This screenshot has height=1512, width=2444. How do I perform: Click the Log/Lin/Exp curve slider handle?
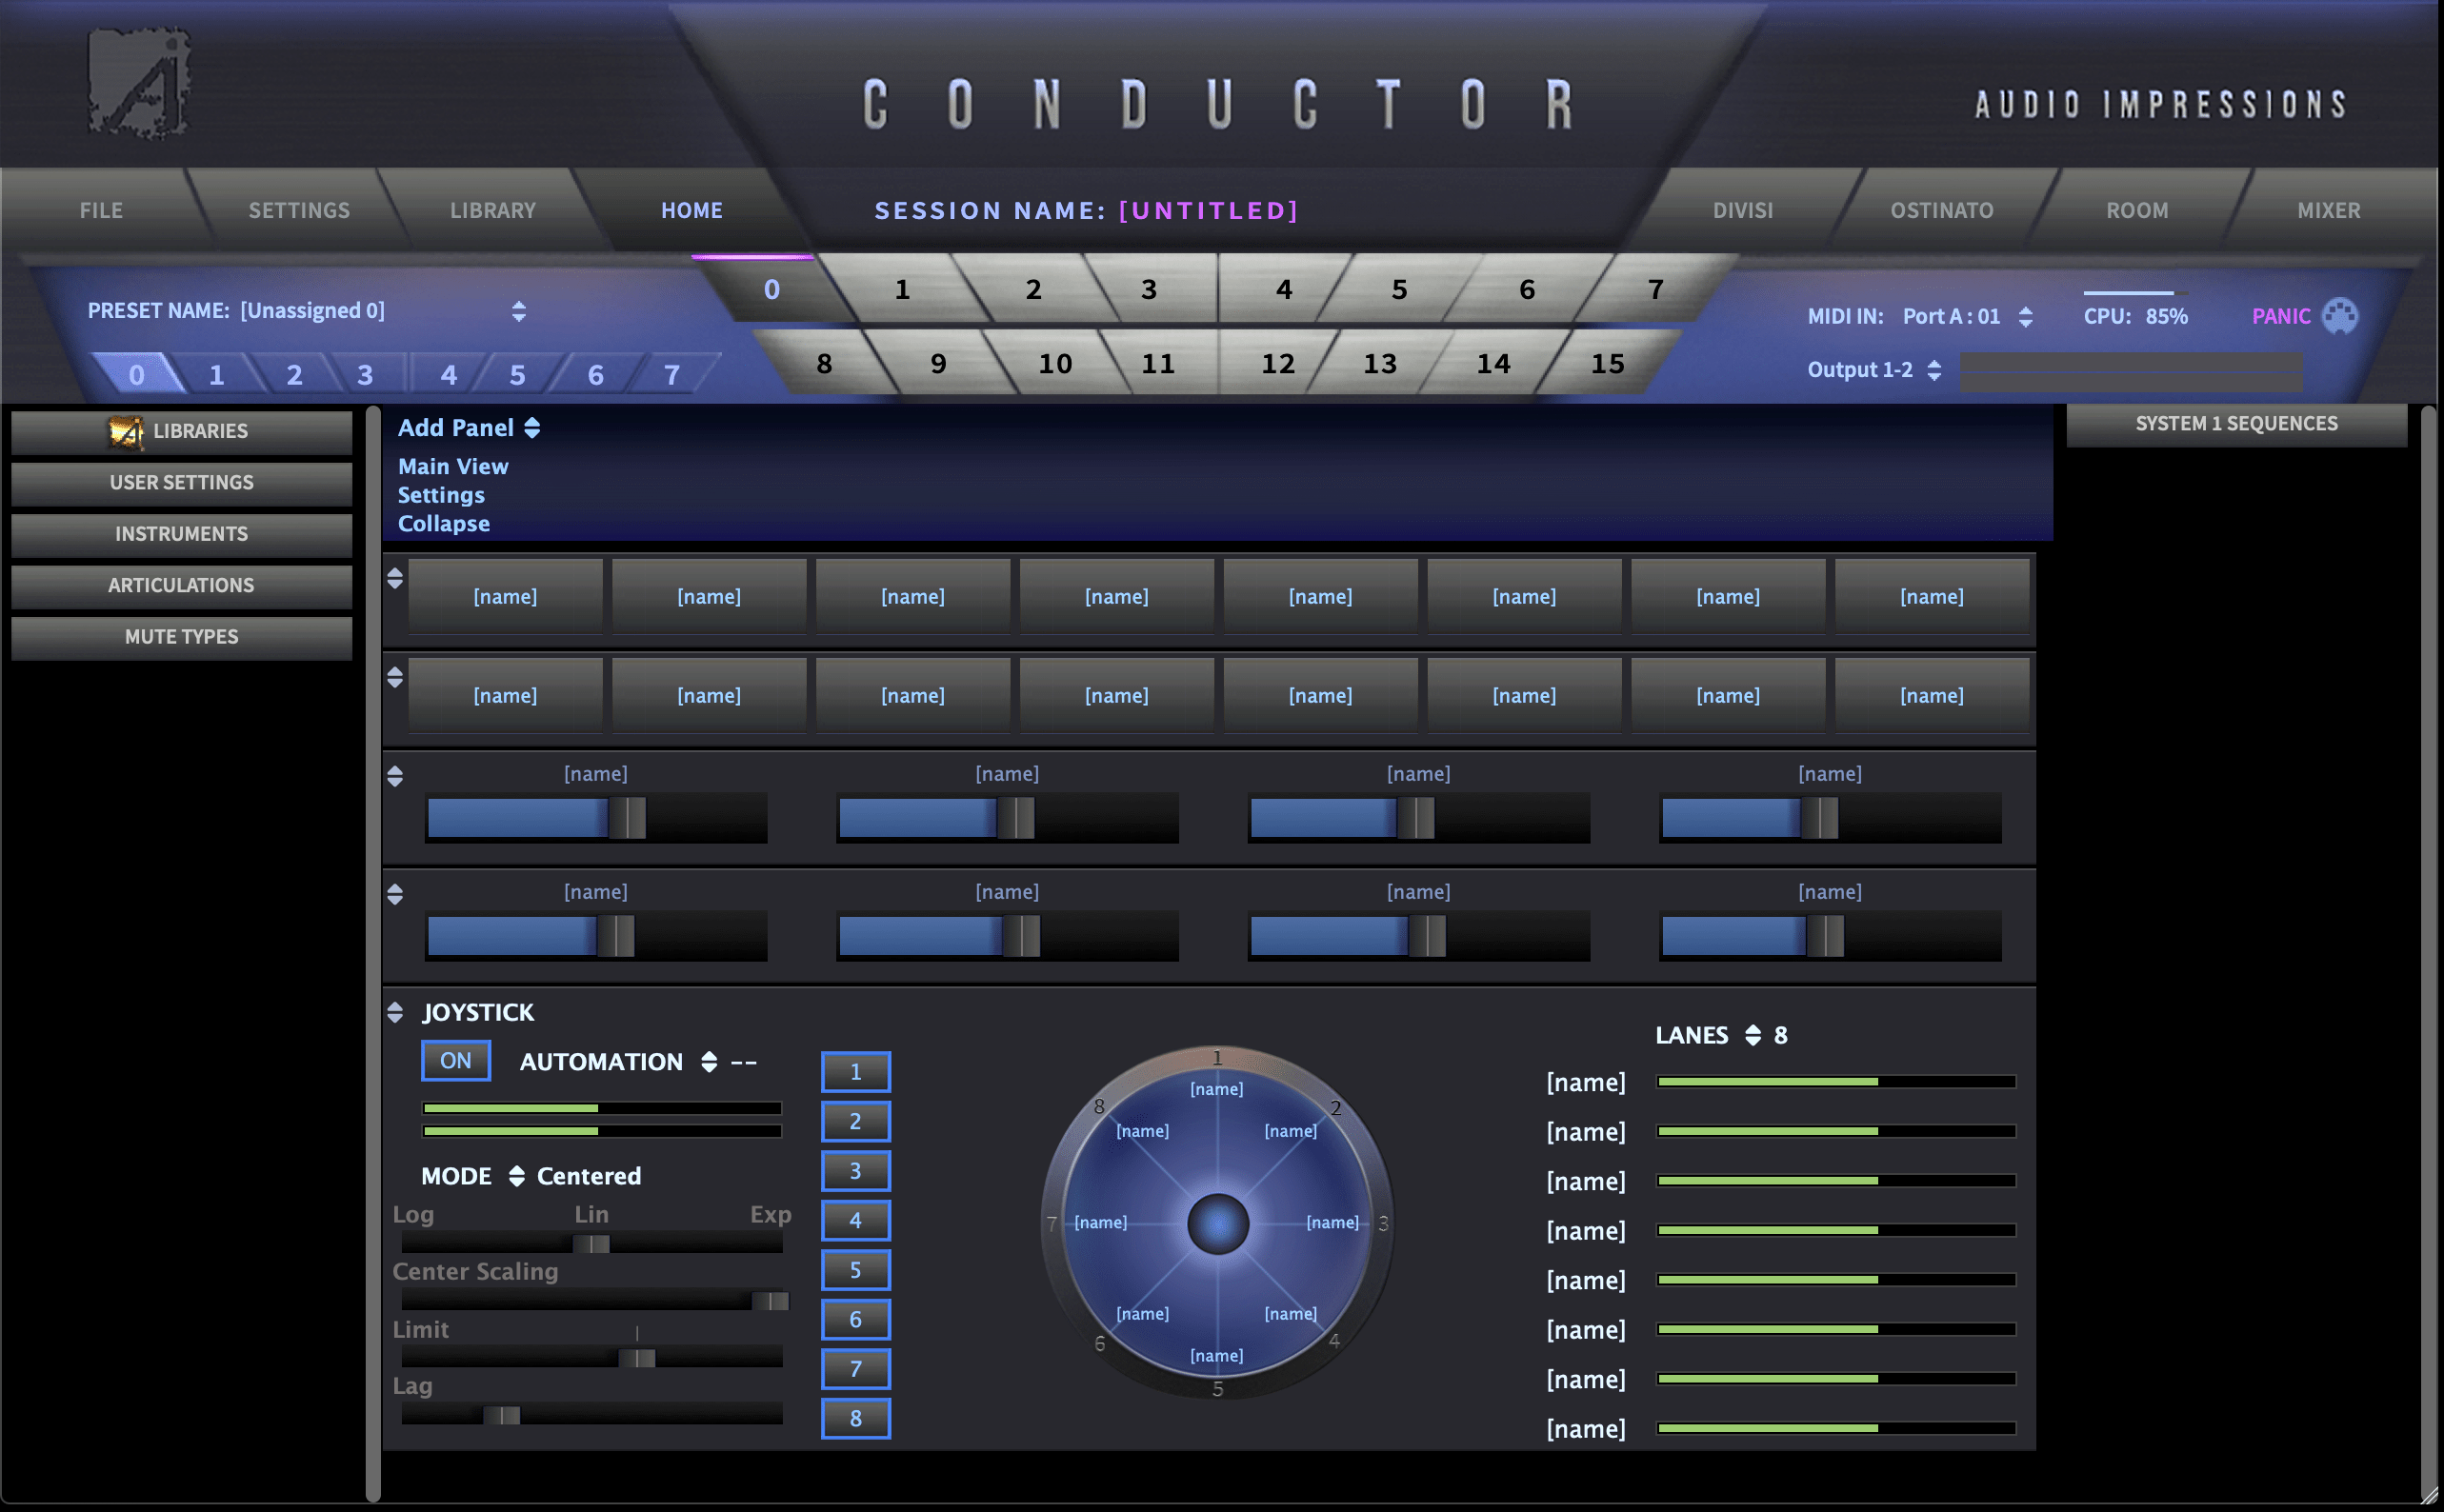click(591, 1244)
